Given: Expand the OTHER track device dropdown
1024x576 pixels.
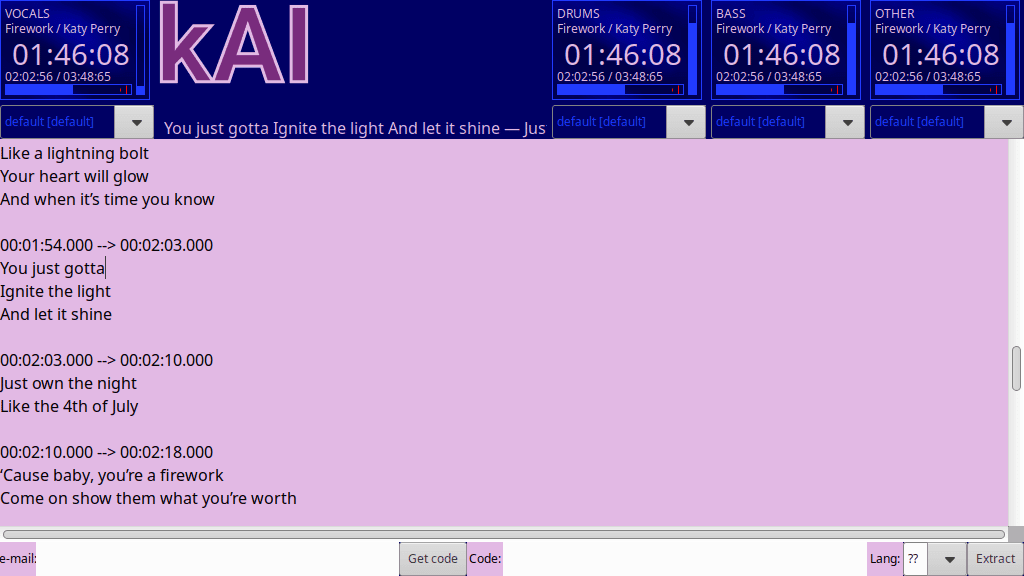Looking at the screenshot, I should tap(1004, 122).
